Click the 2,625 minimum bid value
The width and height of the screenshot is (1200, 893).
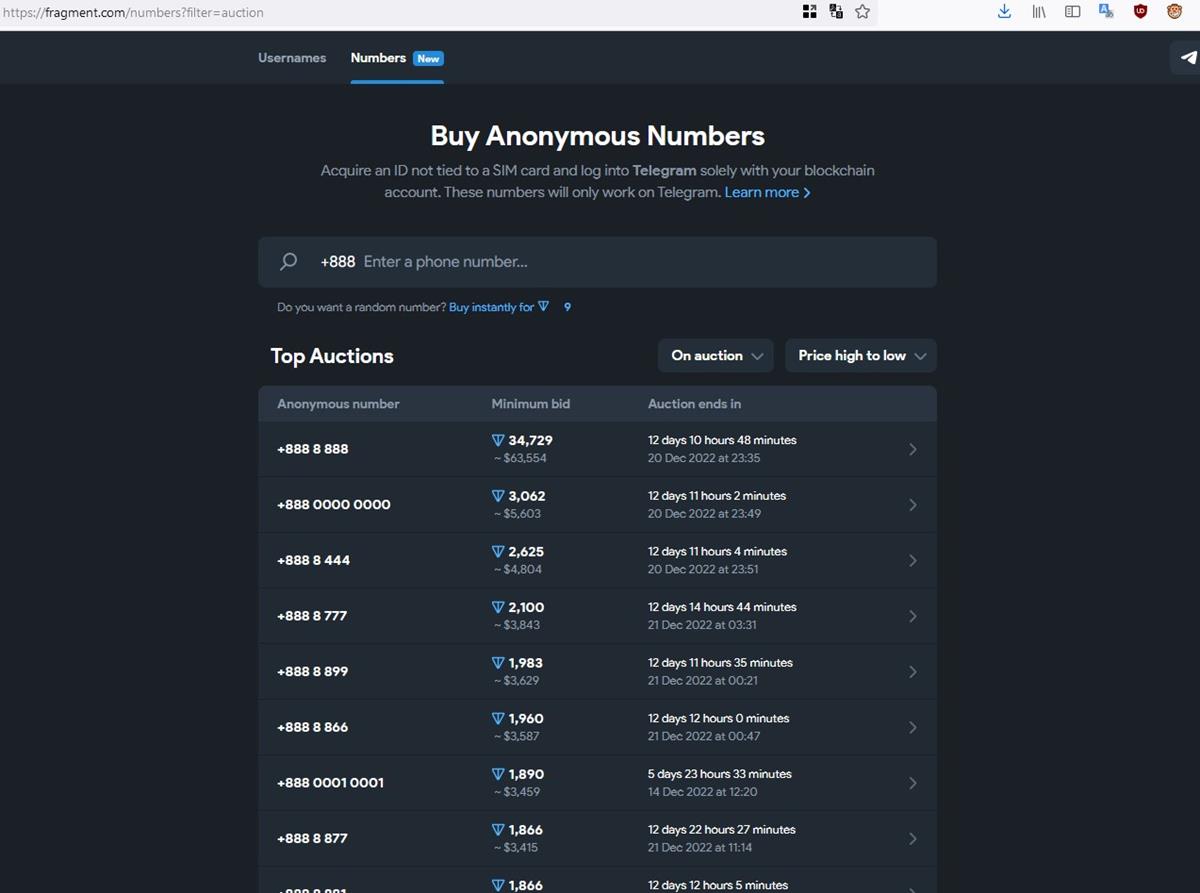tap(526, 552)
